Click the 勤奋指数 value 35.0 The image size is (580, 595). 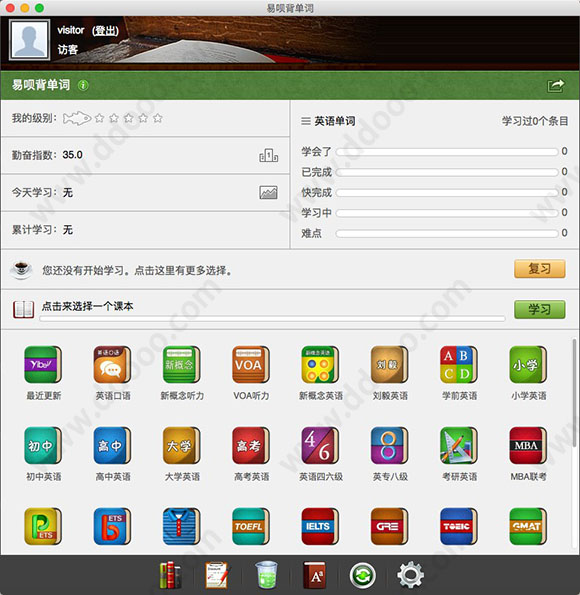point(72,155)
